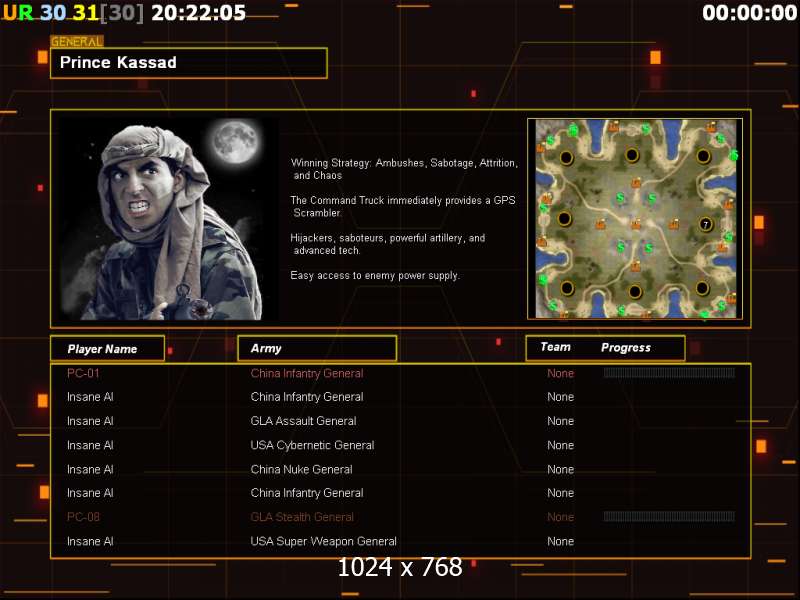Click China Nuke General army entry
Screen dimensions: 800x600
click(302, 469)
